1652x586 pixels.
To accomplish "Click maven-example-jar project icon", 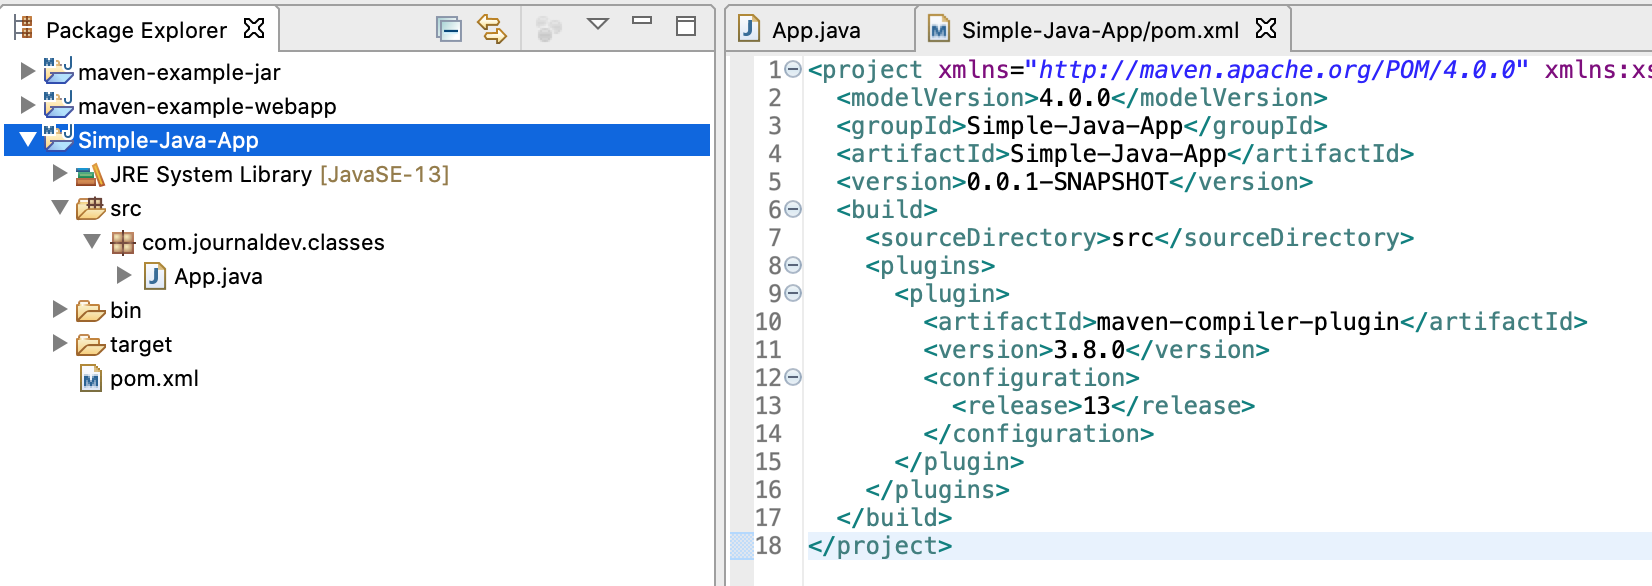I will click(59, 70).
